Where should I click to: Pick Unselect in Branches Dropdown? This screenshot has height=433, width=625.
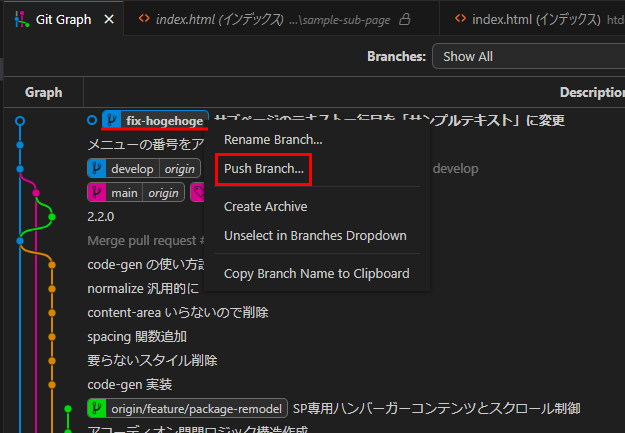point(315,236)
